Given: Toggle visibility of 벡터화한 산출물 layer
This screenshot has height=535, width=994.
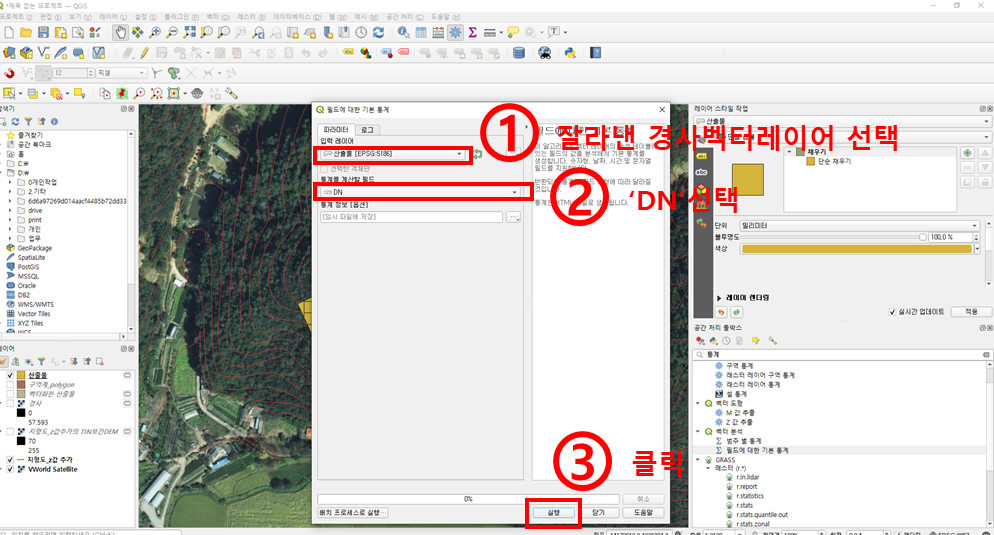Looking at the screenshot, I should click(x=10, y=394).
